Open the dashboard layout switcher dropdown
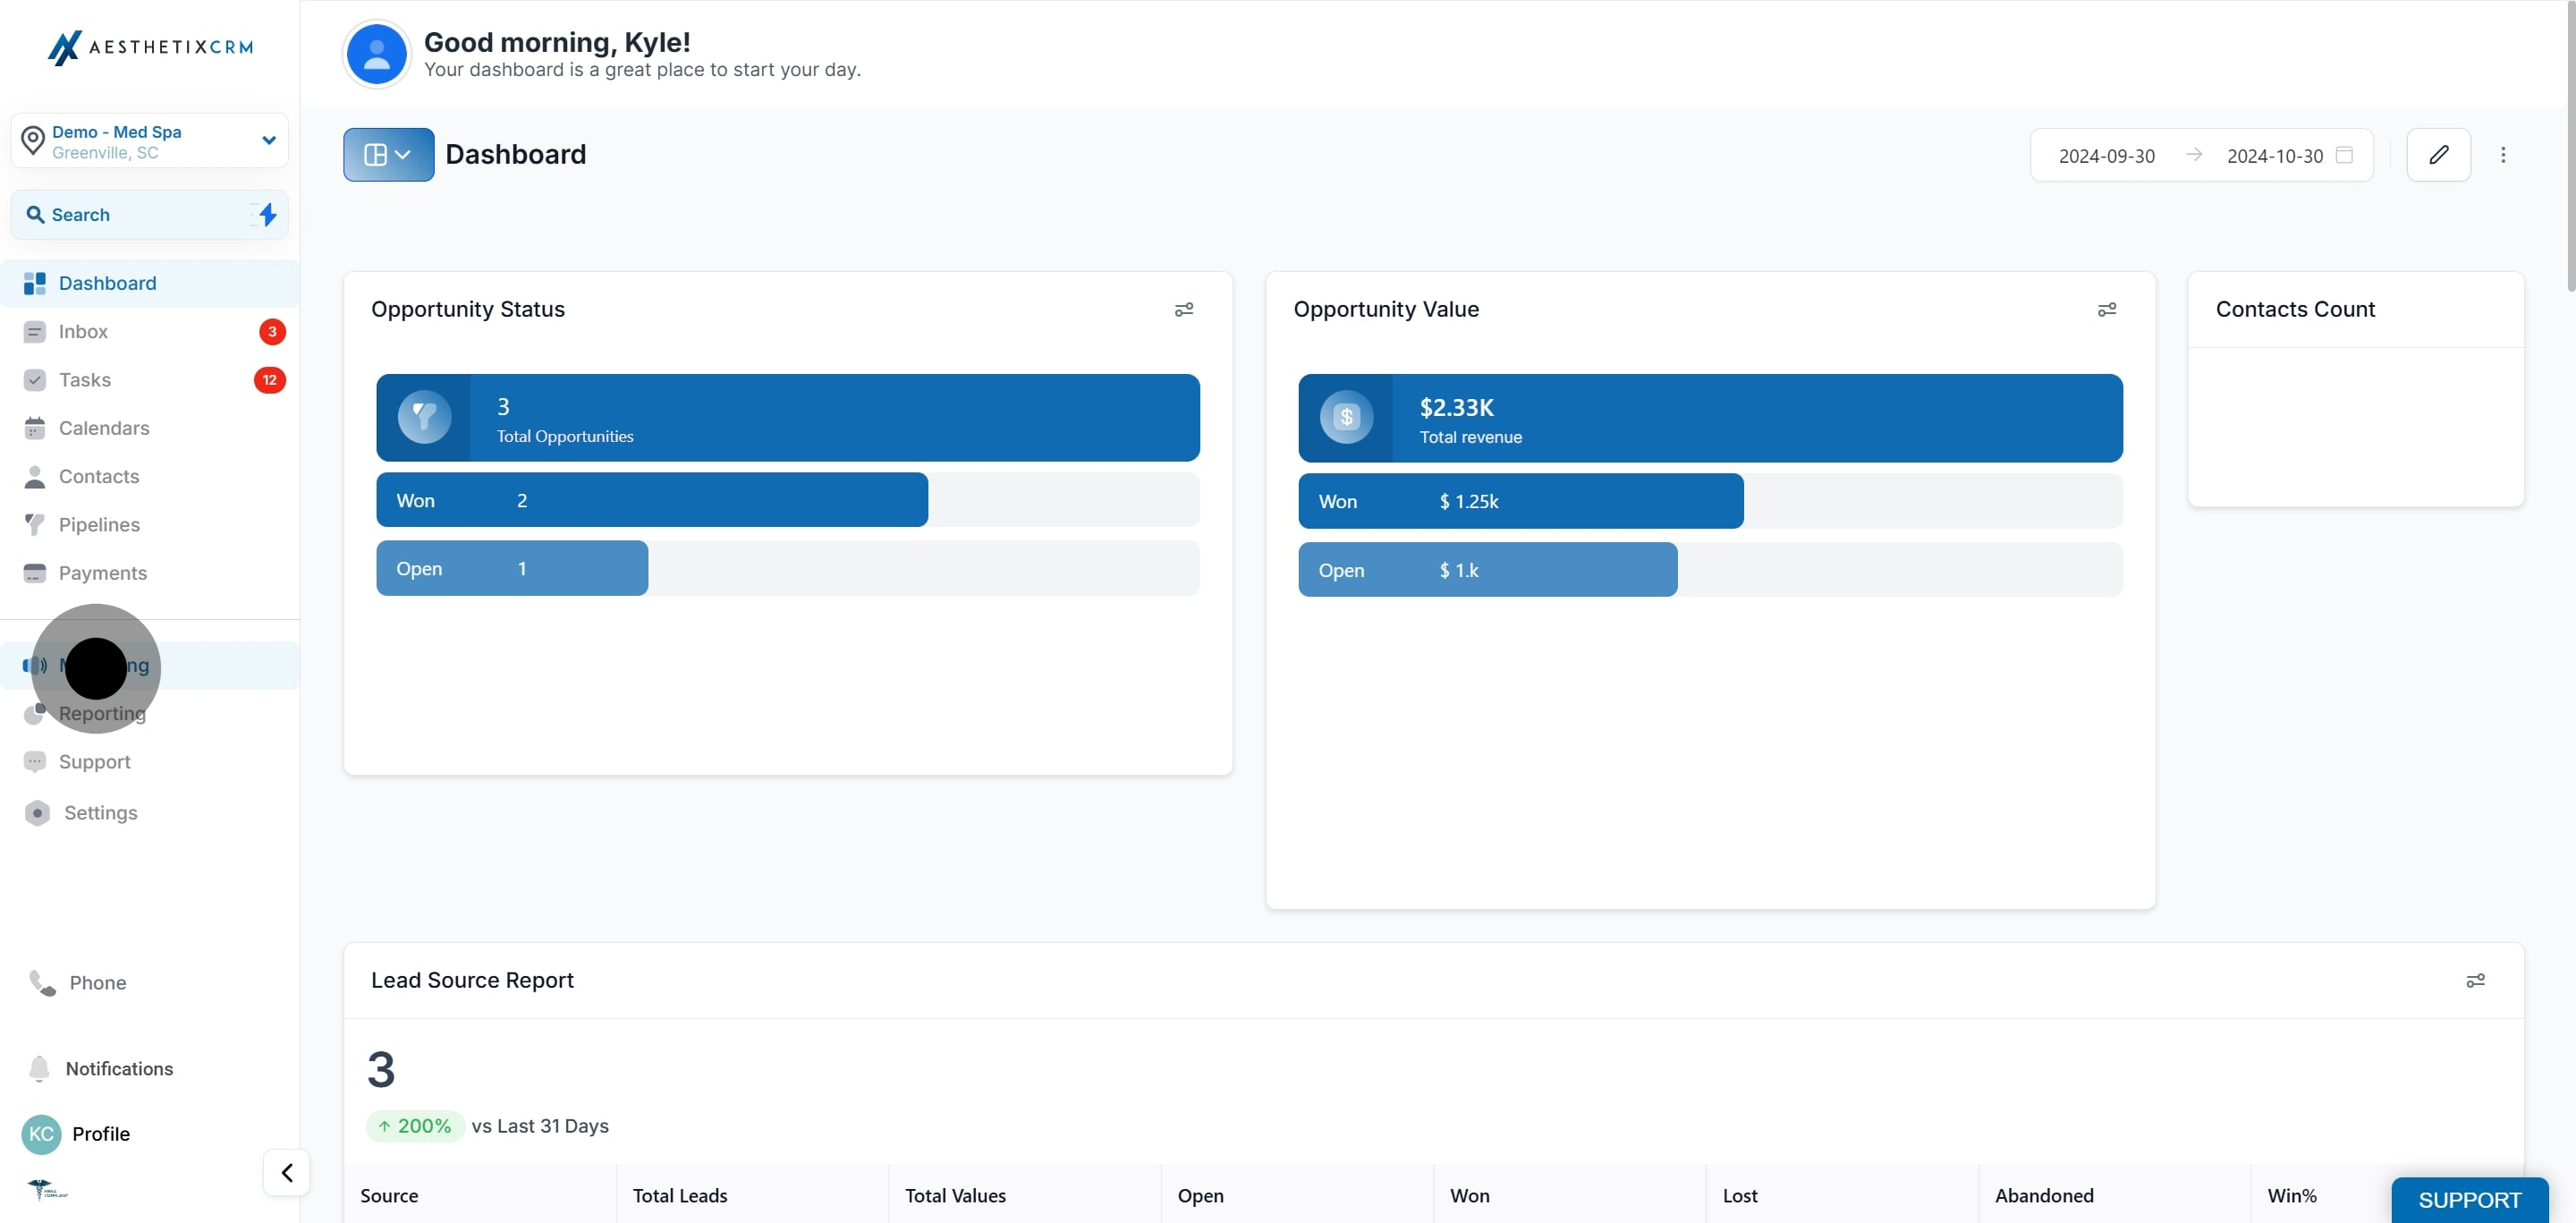 [x=388, y=155]
